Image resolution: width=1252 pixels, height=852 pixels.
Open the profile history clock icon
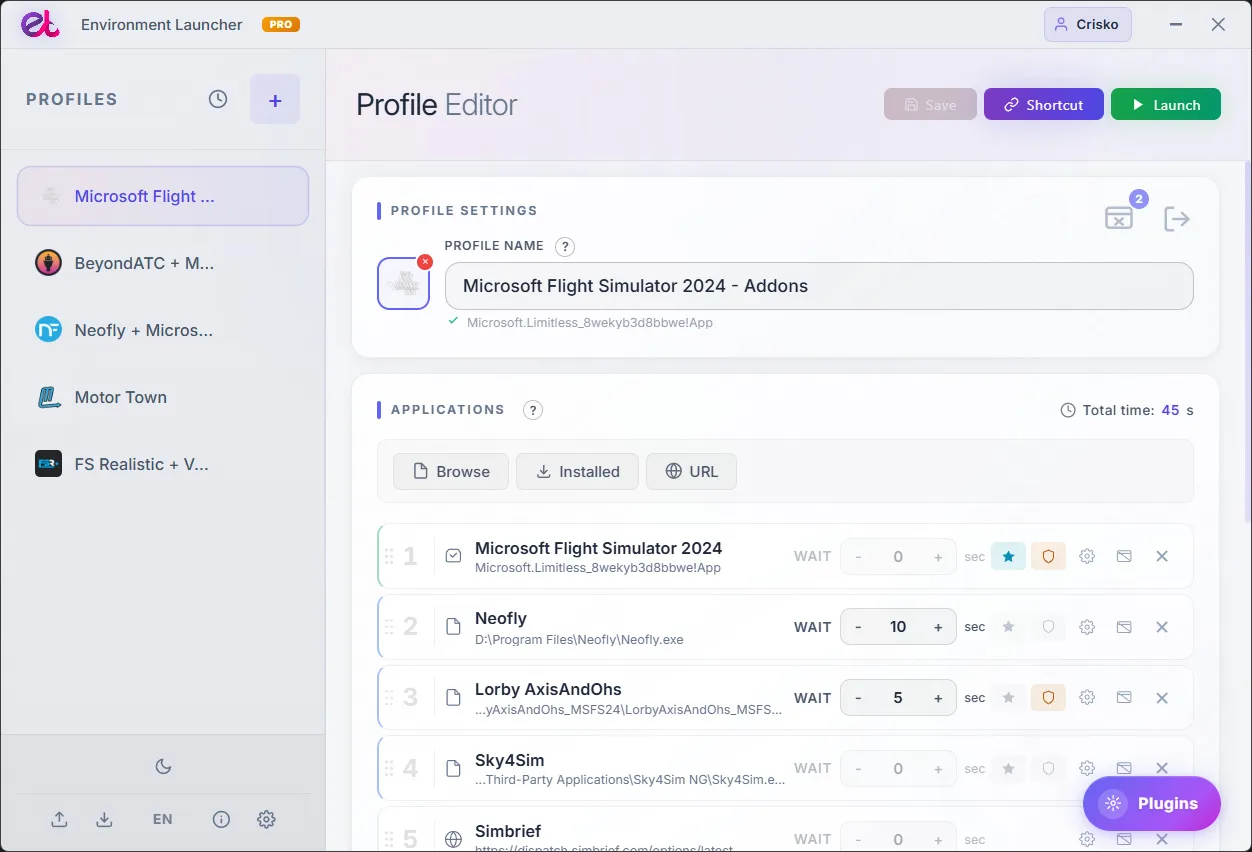(218, 99)
